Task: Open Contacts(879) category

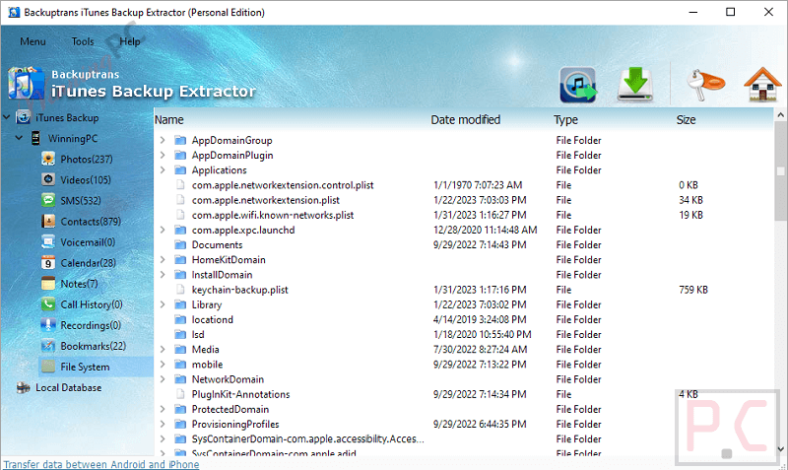Action: coord(90,221)
